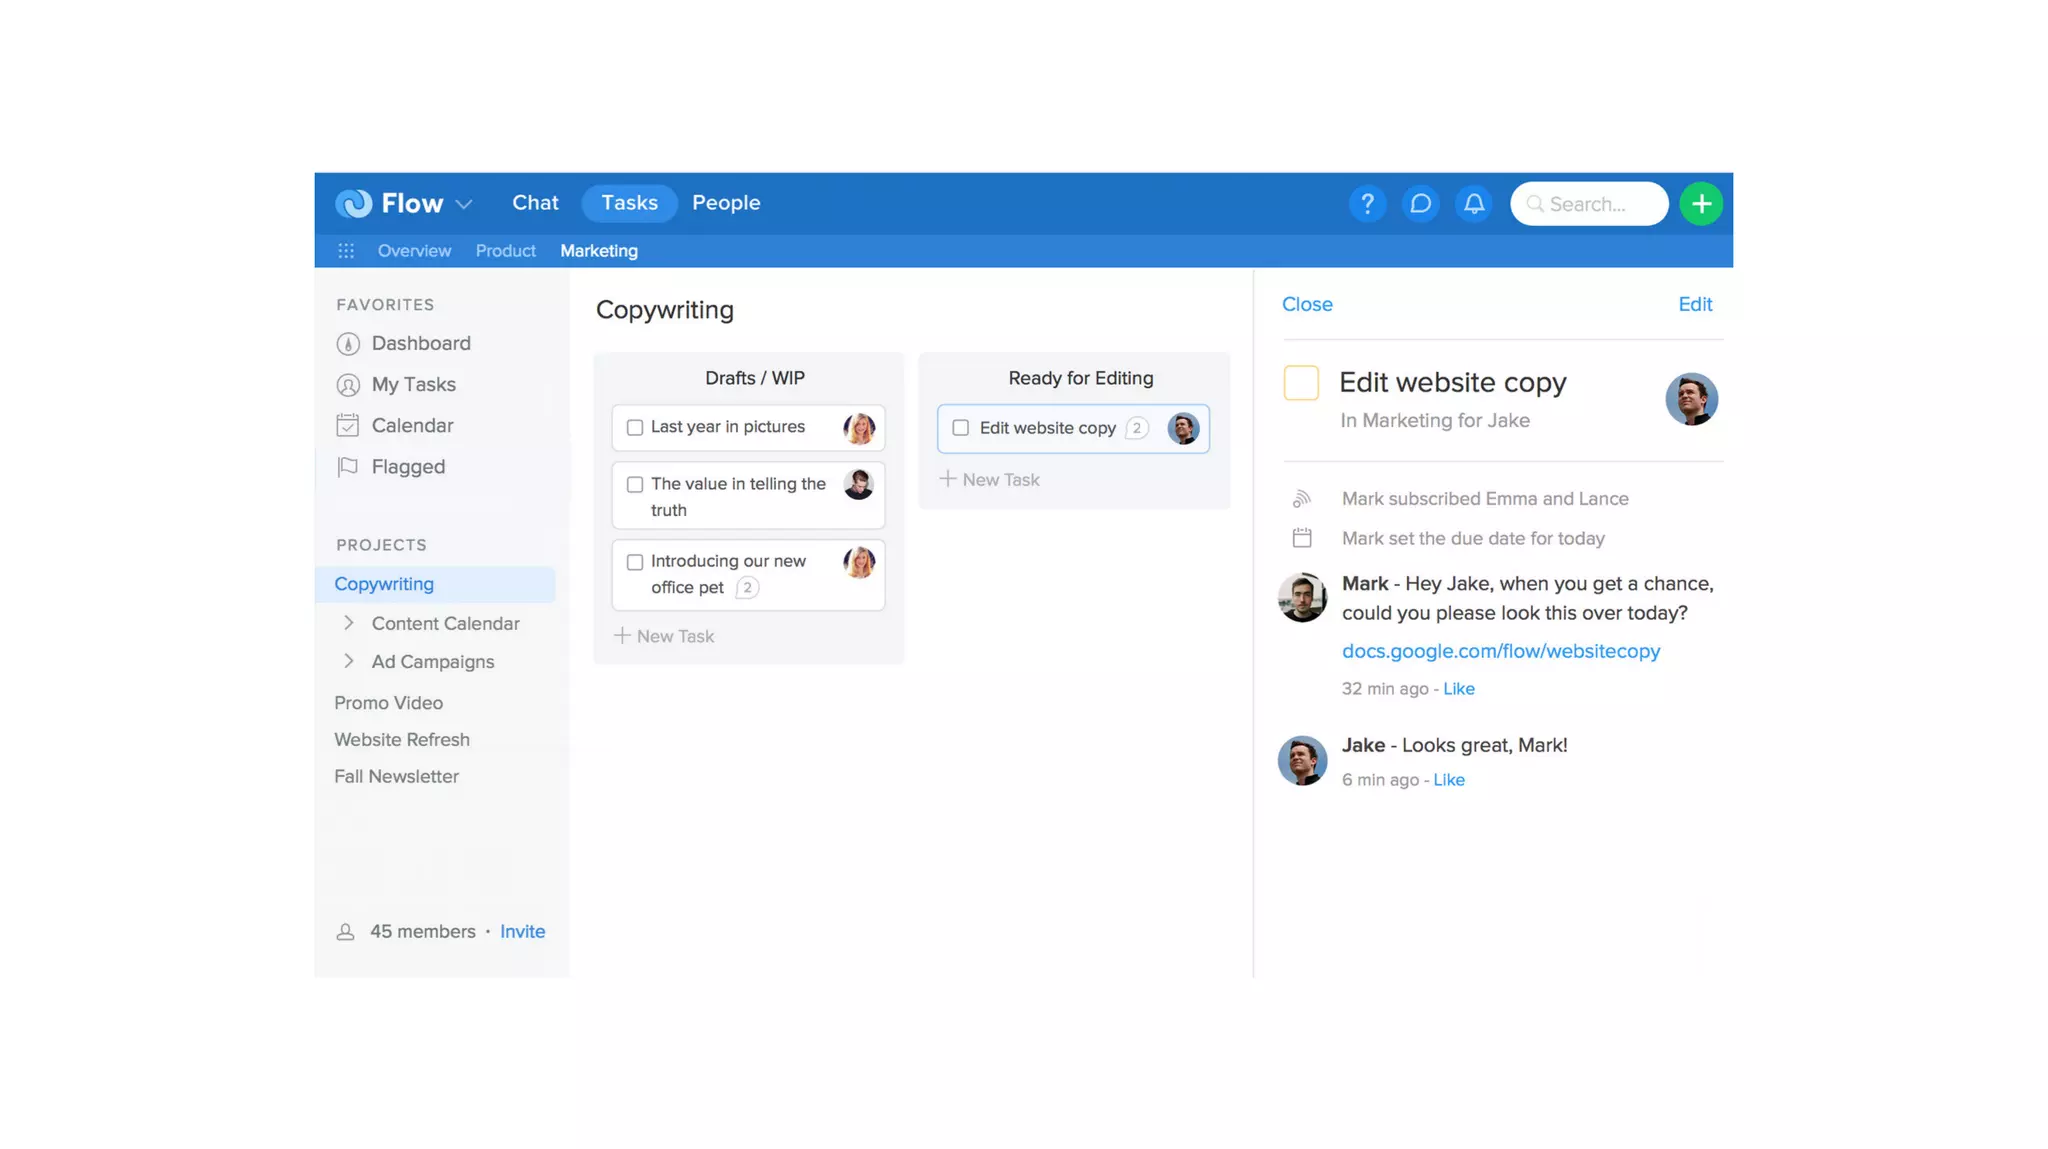Switch to the Chat tab
This screenshot has width=2048, height=1149.
[535, 203]
